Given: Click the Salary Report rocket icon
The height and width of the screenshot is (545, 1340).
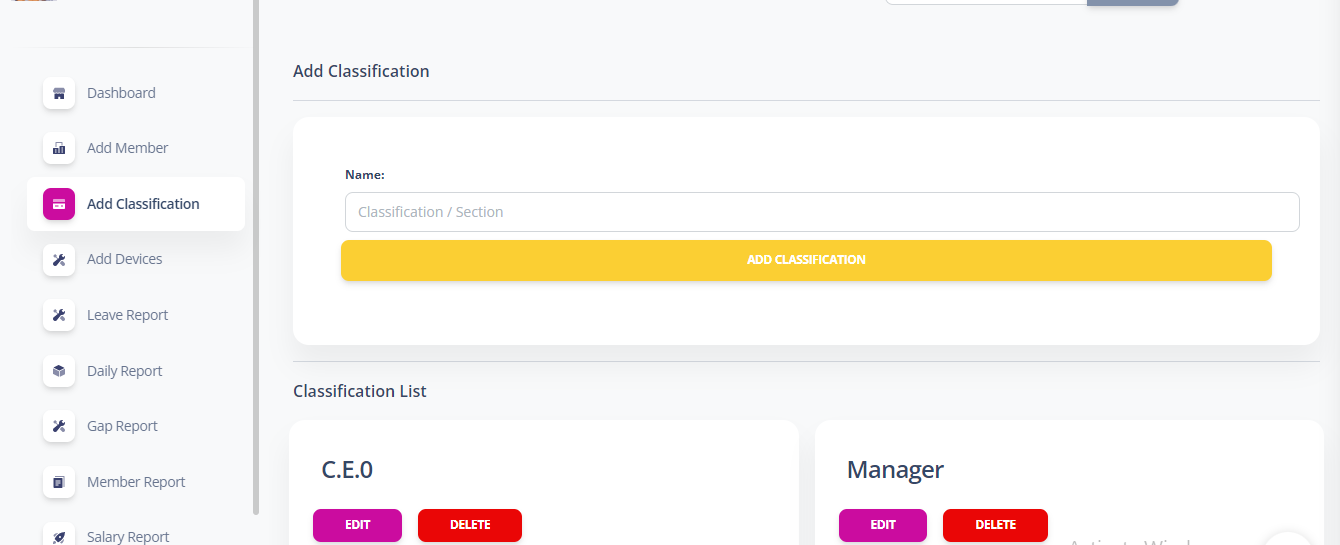Looking at the screenshot, I should (59, 536).
